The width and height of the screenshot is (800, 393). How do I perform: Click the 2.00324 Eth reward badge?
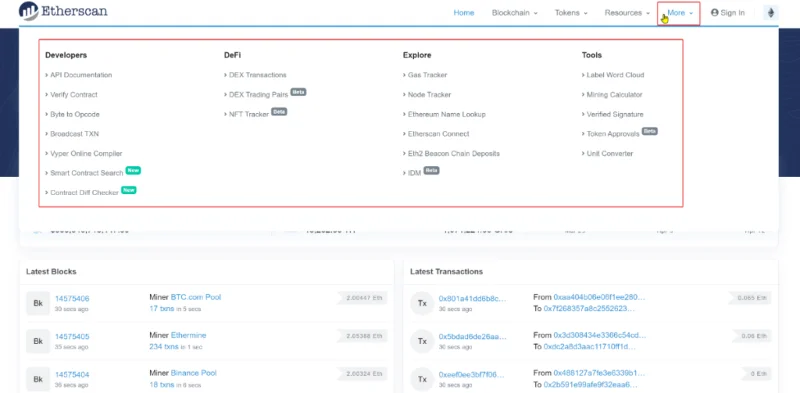pos(361,374)
